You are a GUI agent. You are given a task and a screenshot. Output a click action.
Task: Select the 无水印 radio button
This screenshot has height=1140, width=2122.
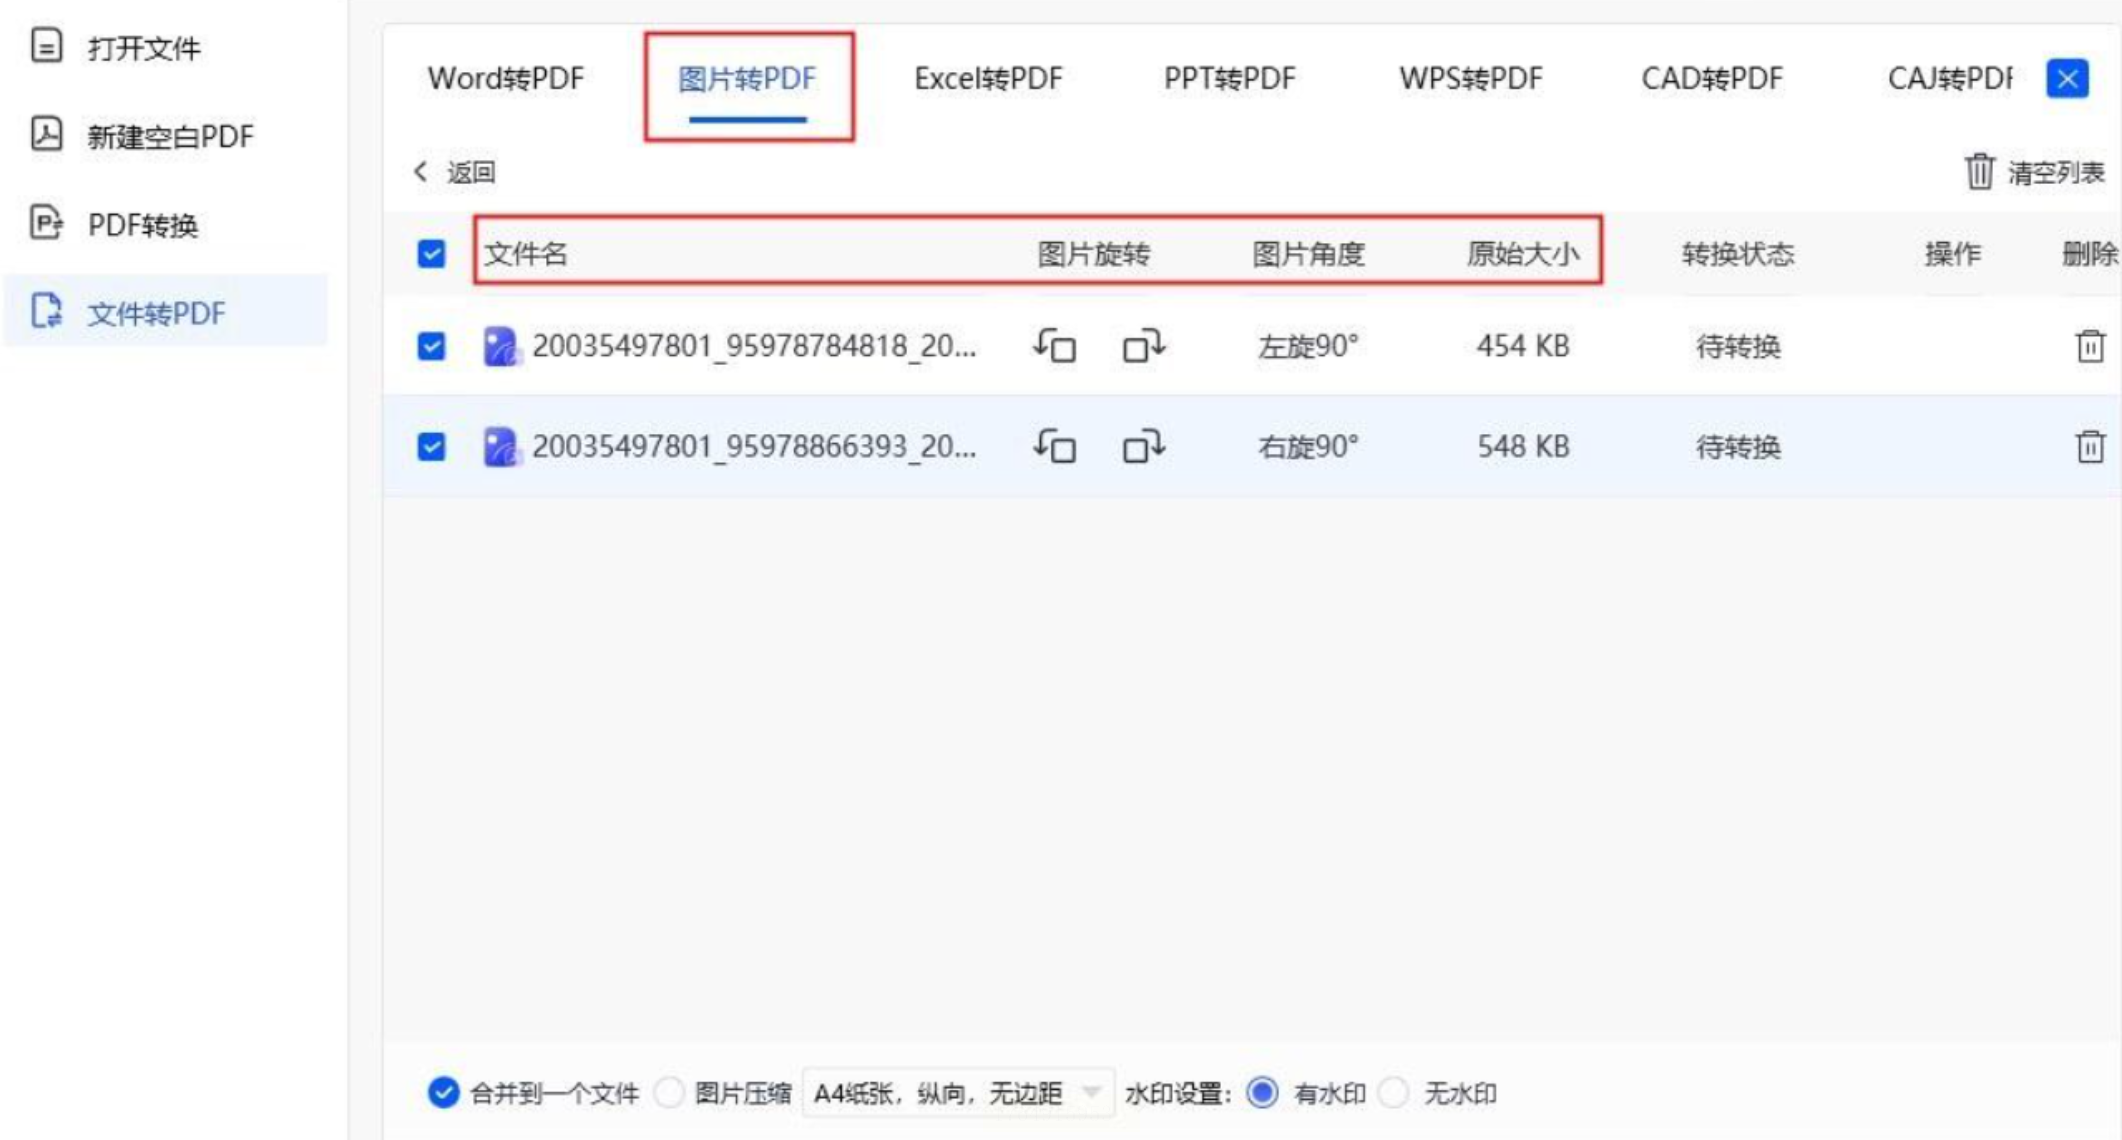point(1394,1093)
